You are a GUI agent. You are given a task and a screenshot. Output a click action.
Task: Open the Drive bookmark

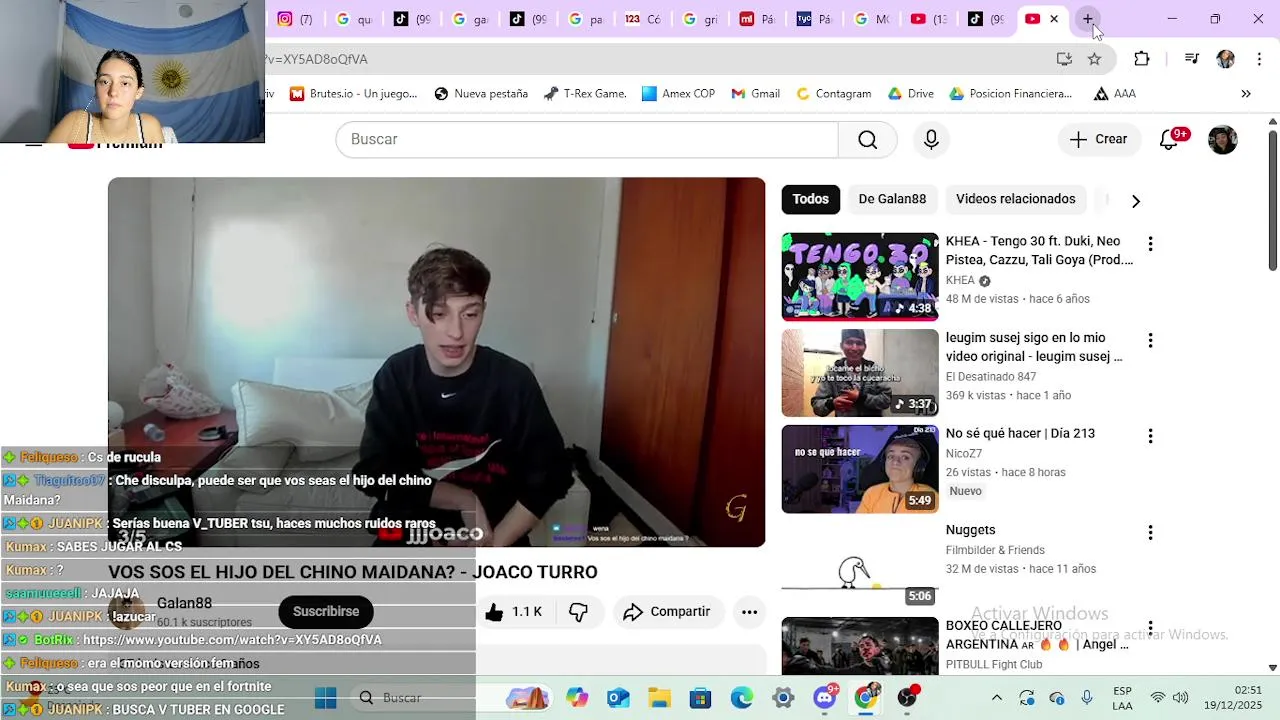pos(910,94)
